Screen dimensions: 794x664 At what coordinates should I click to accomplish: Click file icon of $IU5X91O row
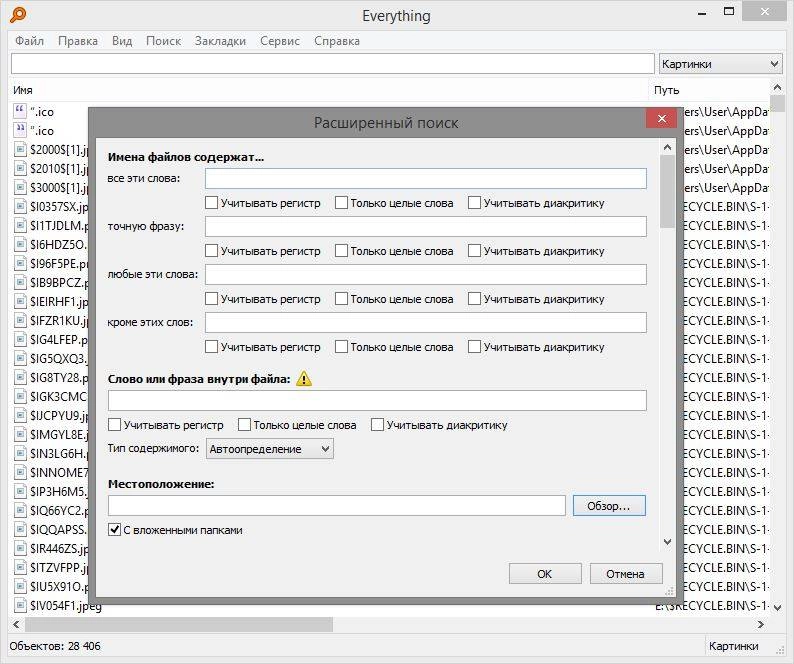coord(20,586)
